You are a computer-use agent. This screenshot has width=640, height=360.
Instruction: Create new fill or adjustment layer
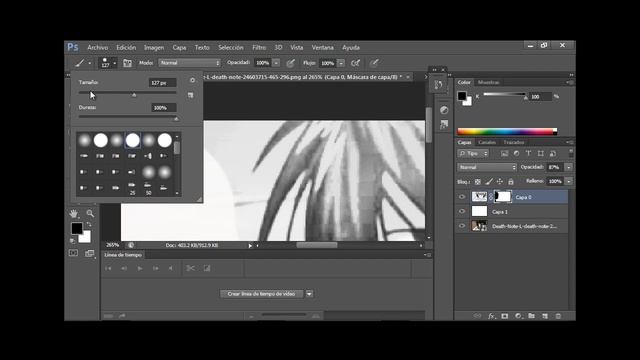pyautogui.click(x=518, y=316)
